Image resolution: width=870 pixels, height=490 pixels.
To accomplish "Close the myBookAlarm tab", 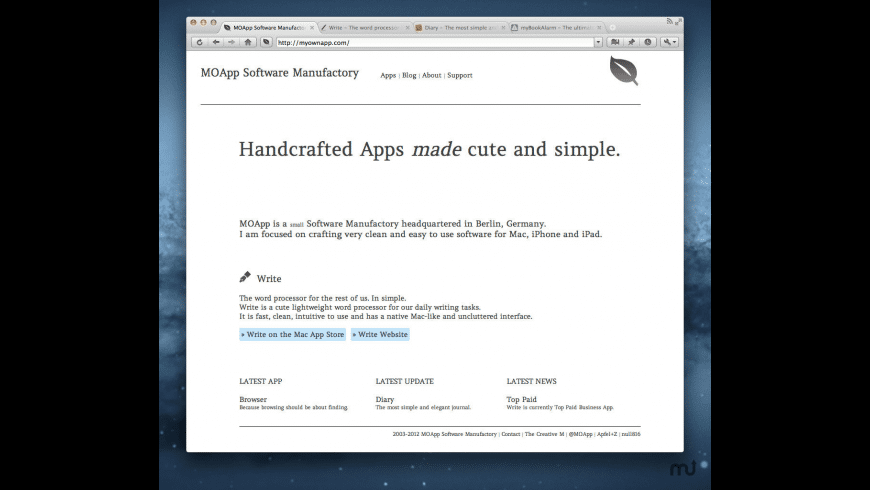I will point(599,27).
